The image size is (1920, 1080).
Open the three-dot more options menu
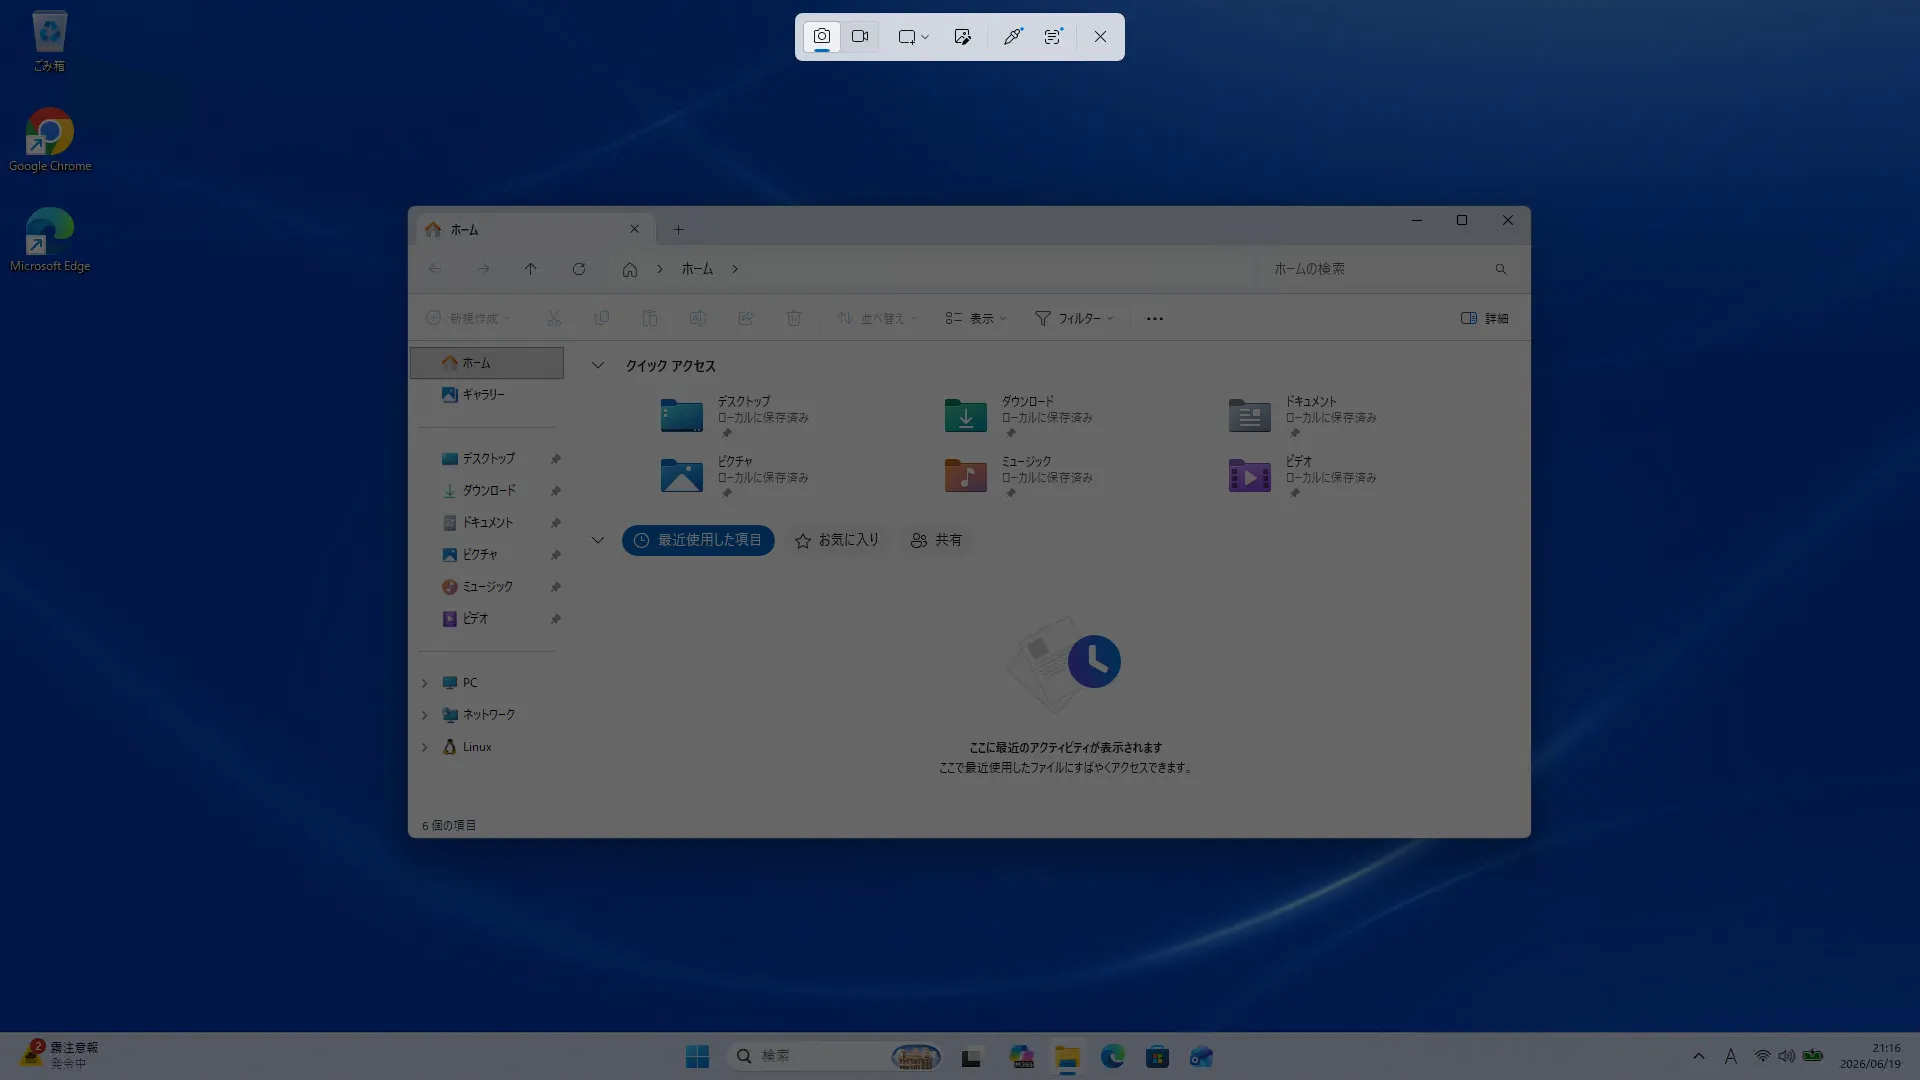click(x=1155, y=318)
